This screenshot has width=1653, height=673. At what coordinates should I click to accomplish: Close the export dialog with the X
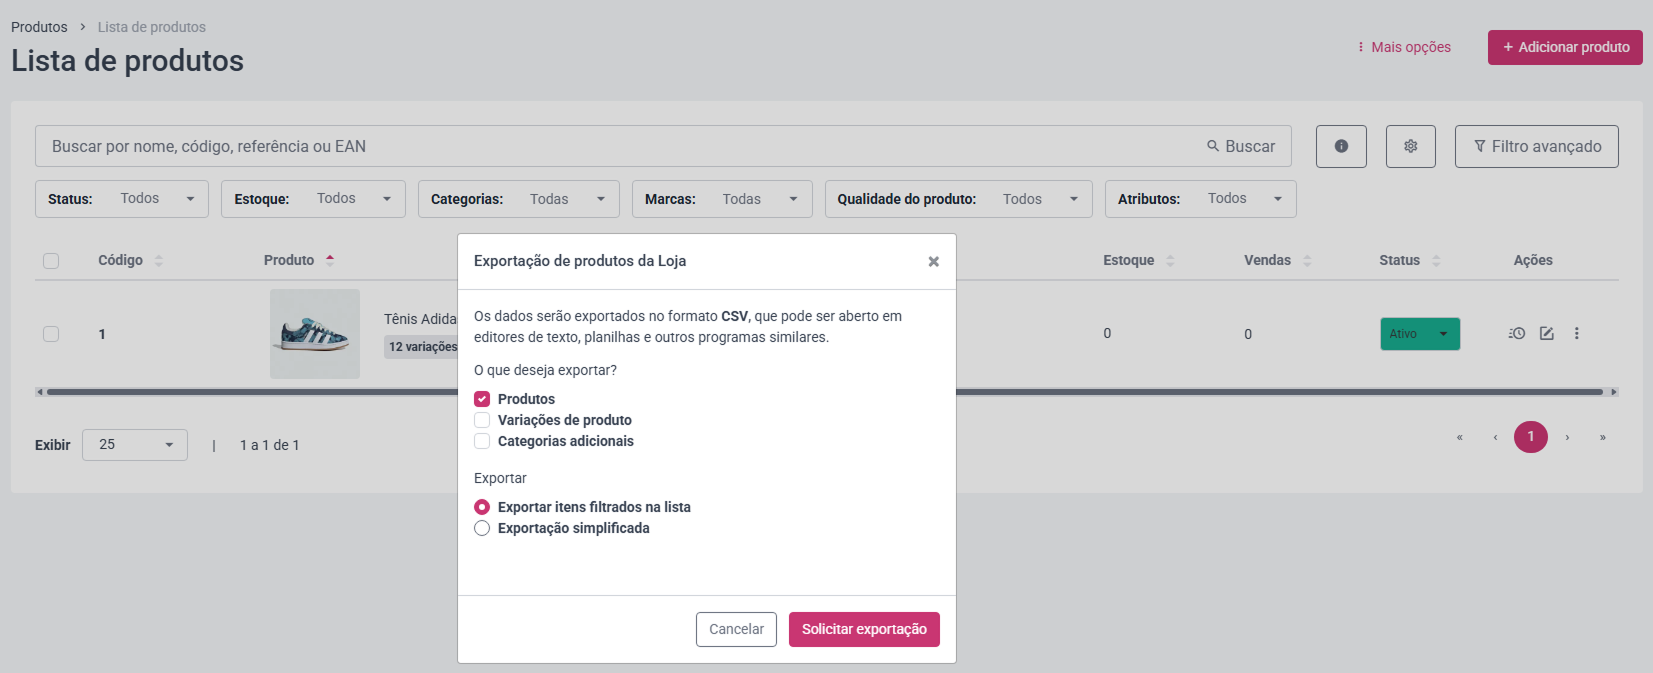933,261
